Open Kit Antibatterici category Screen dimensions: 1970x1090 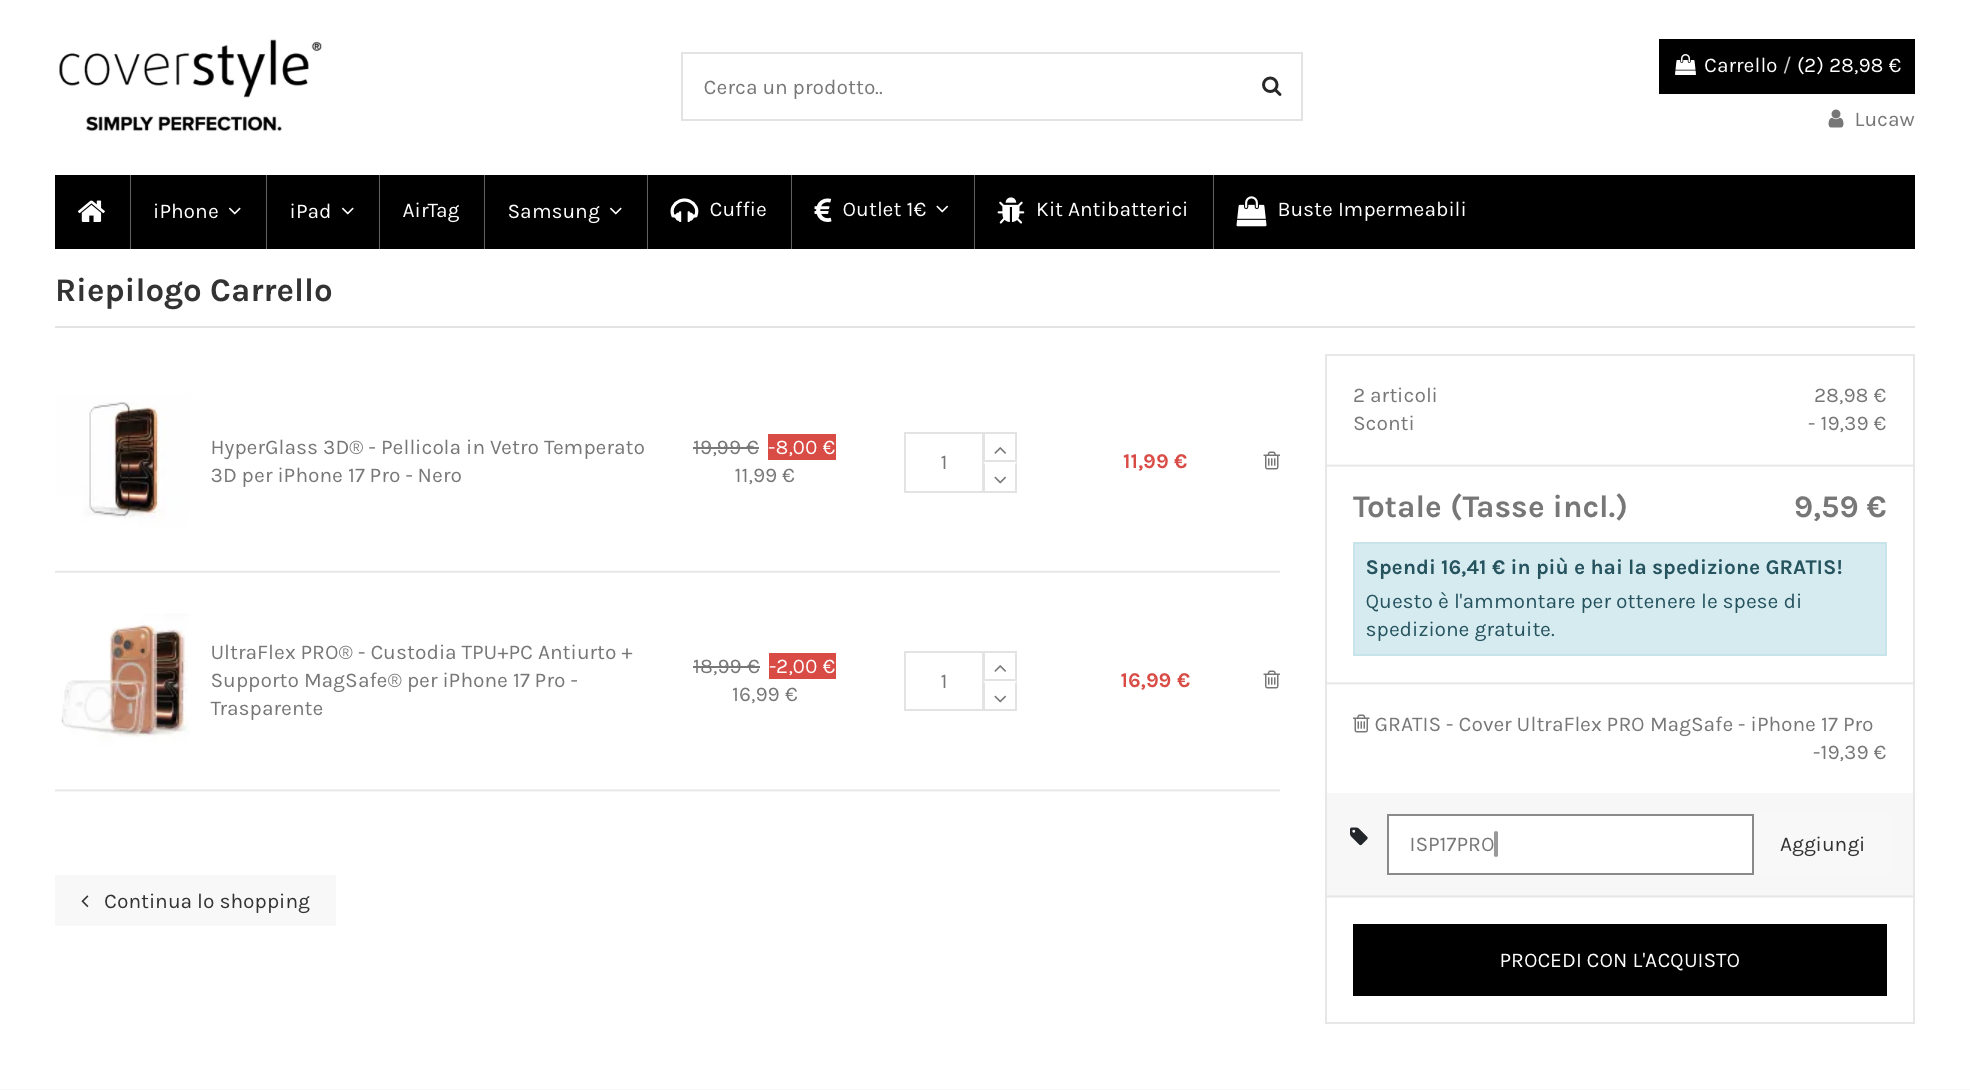click(x=1093, y=212)
